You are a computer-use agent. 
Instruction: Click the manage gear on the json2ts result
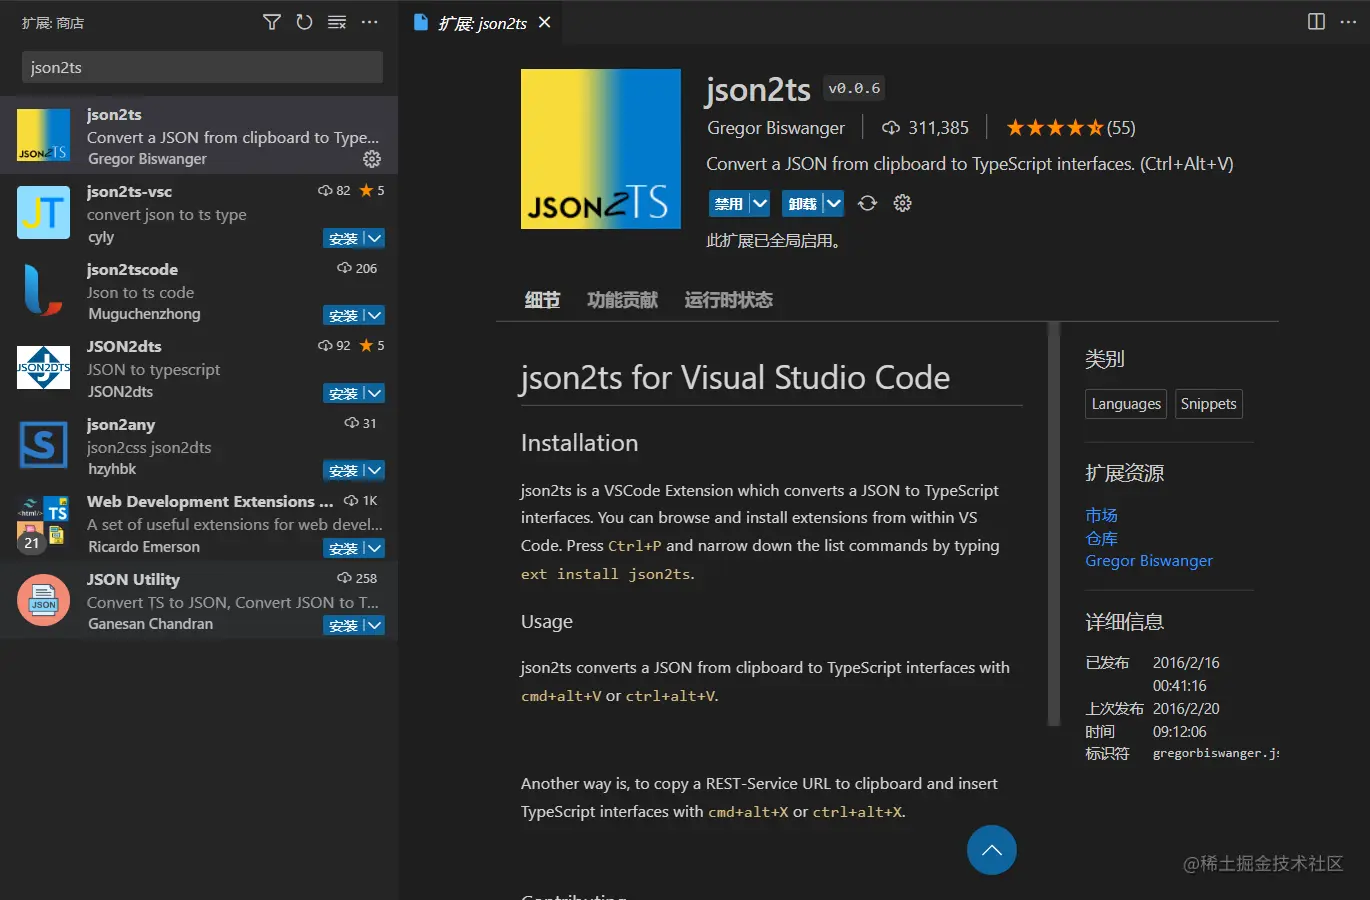(371, 158)
